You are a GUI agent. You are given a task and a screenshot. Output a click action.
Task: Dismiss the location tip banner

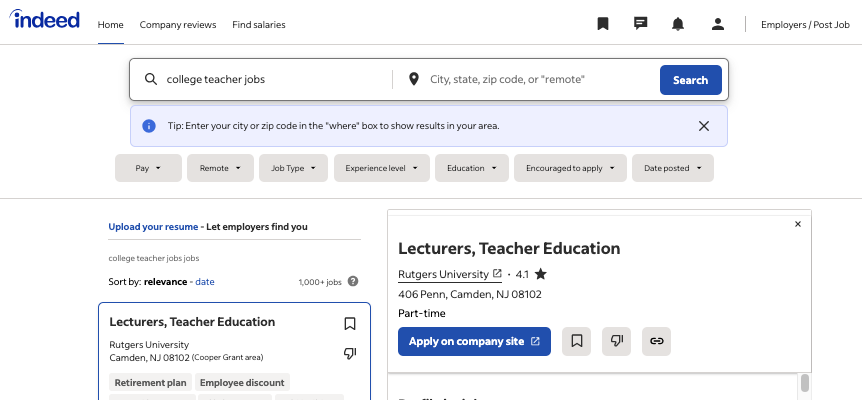coord(704,126)
